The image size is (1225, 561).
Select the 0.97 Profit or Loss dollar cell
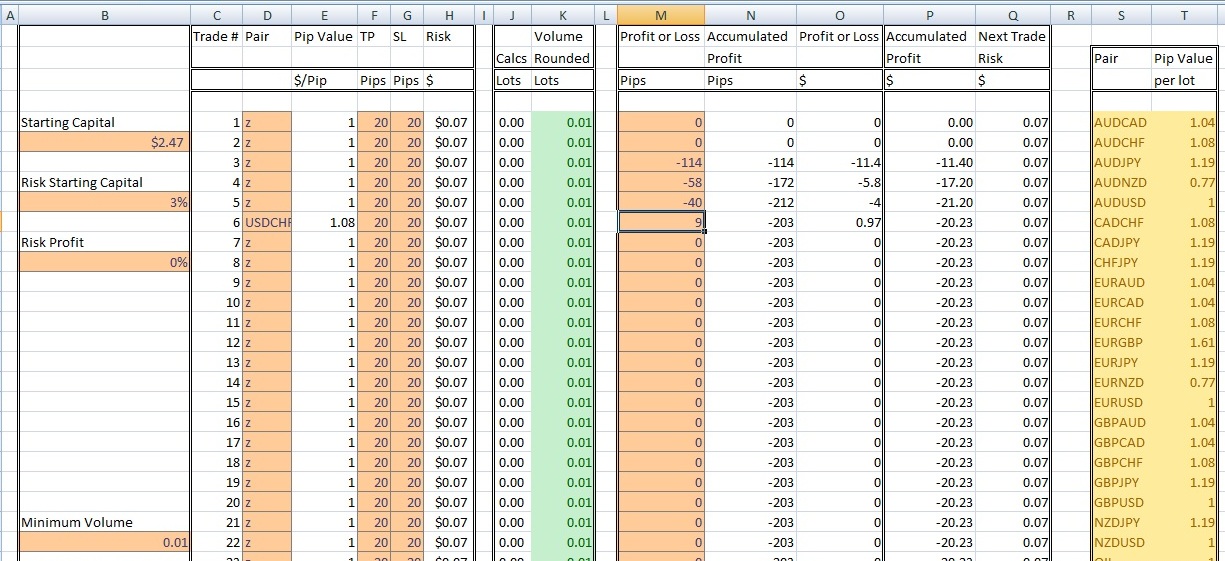point(839,222)
